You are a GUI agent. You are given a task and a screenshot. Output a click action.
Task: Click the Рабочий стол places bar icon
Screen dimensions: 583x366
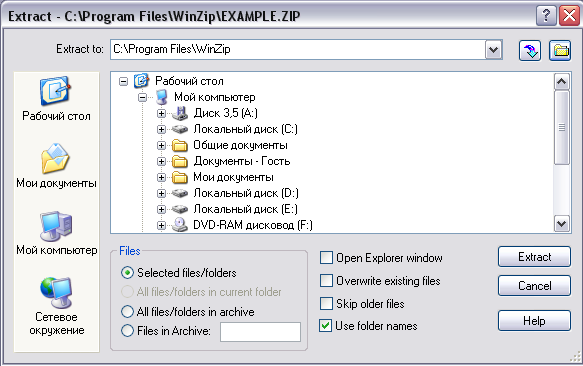56,91
